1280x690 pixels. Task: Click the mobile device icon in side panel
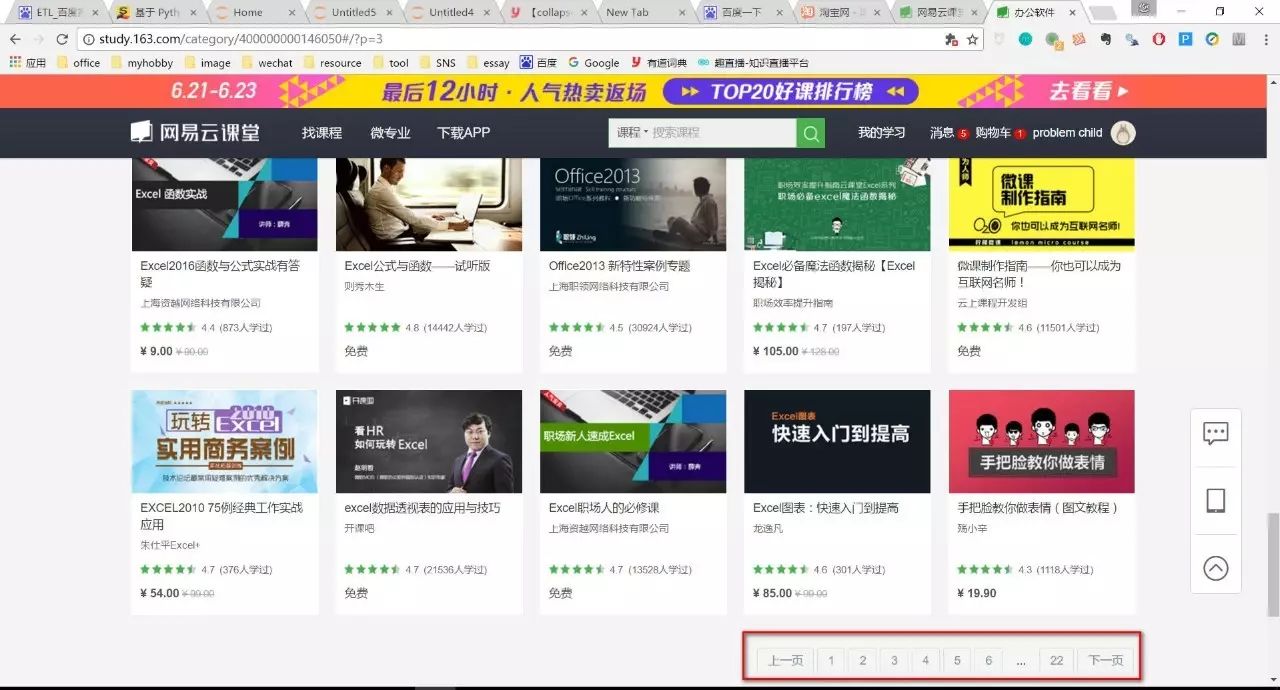tap(1216, 501)
